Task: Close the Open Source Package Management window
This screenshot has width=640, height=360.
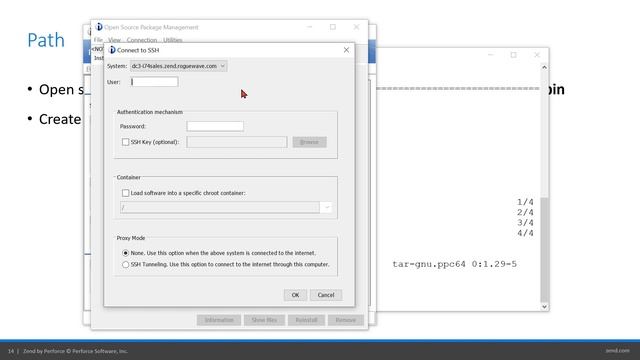Action: pyautogui.click(x=356, y=27)
